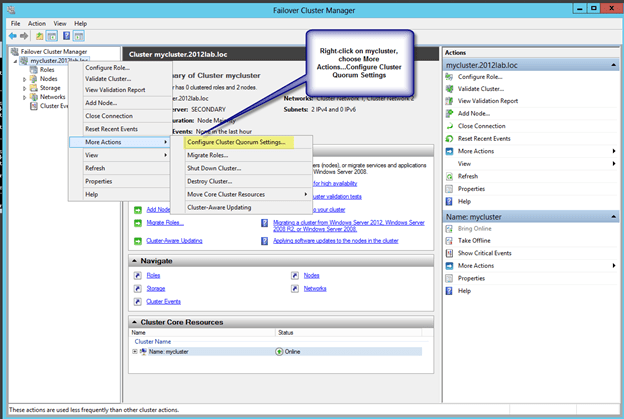Select Configure Cluster Quorum Settings menu entry
This screenshot has width=624, height=419.
(x=236, y=142)
